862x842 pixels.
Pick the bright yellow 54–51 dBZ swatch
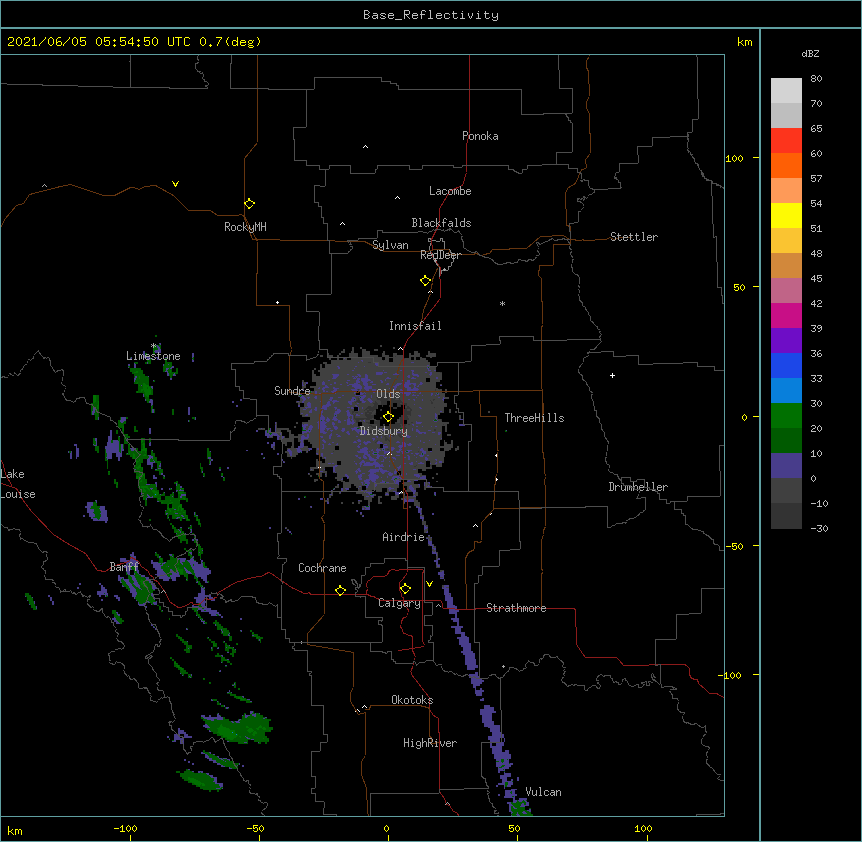coord(786,215)
